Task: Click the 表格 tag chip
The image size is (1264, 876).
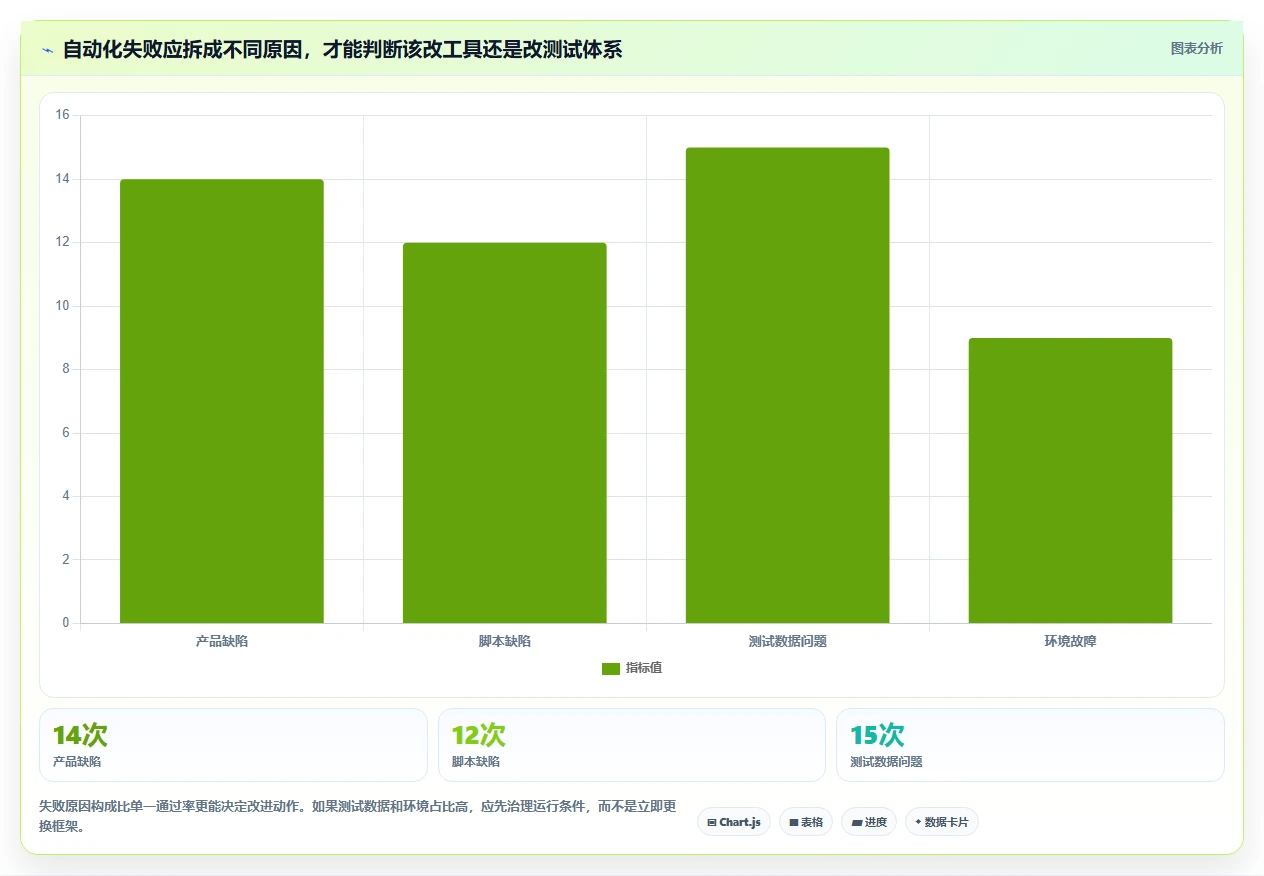Action: (806, 822)
